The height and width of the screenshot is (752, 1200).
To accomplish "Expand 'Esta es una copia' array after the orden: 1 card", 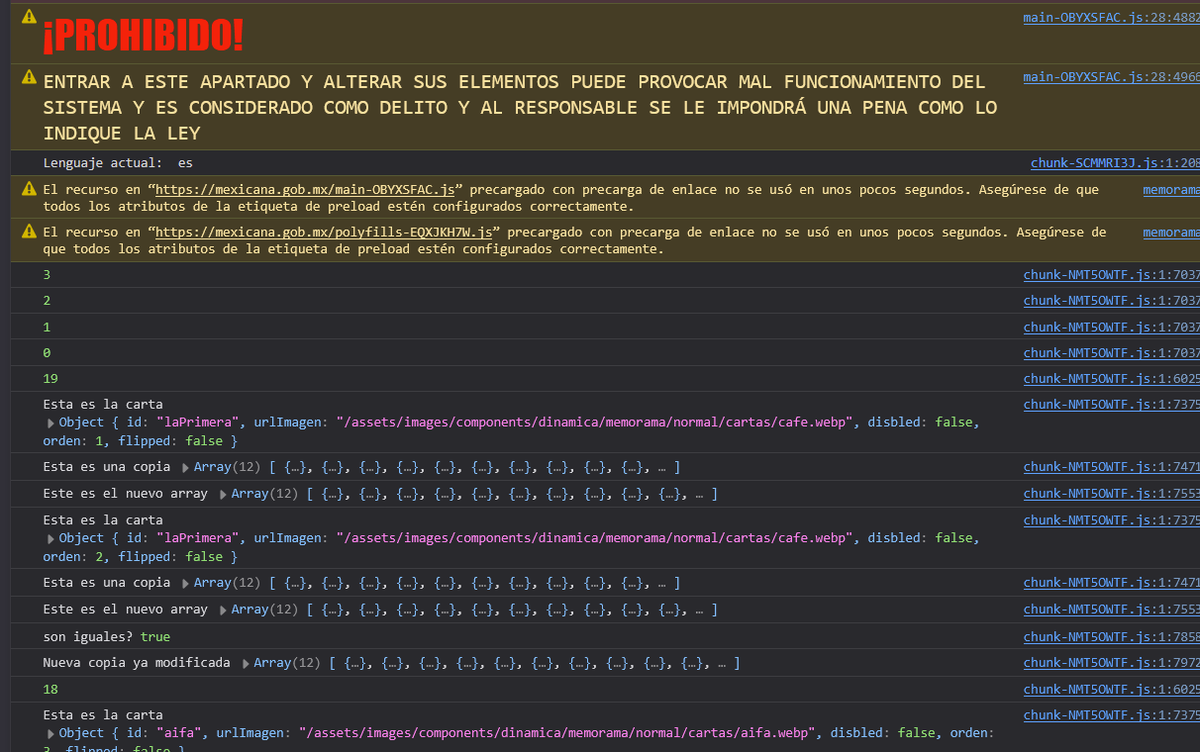I will [186, 467].
